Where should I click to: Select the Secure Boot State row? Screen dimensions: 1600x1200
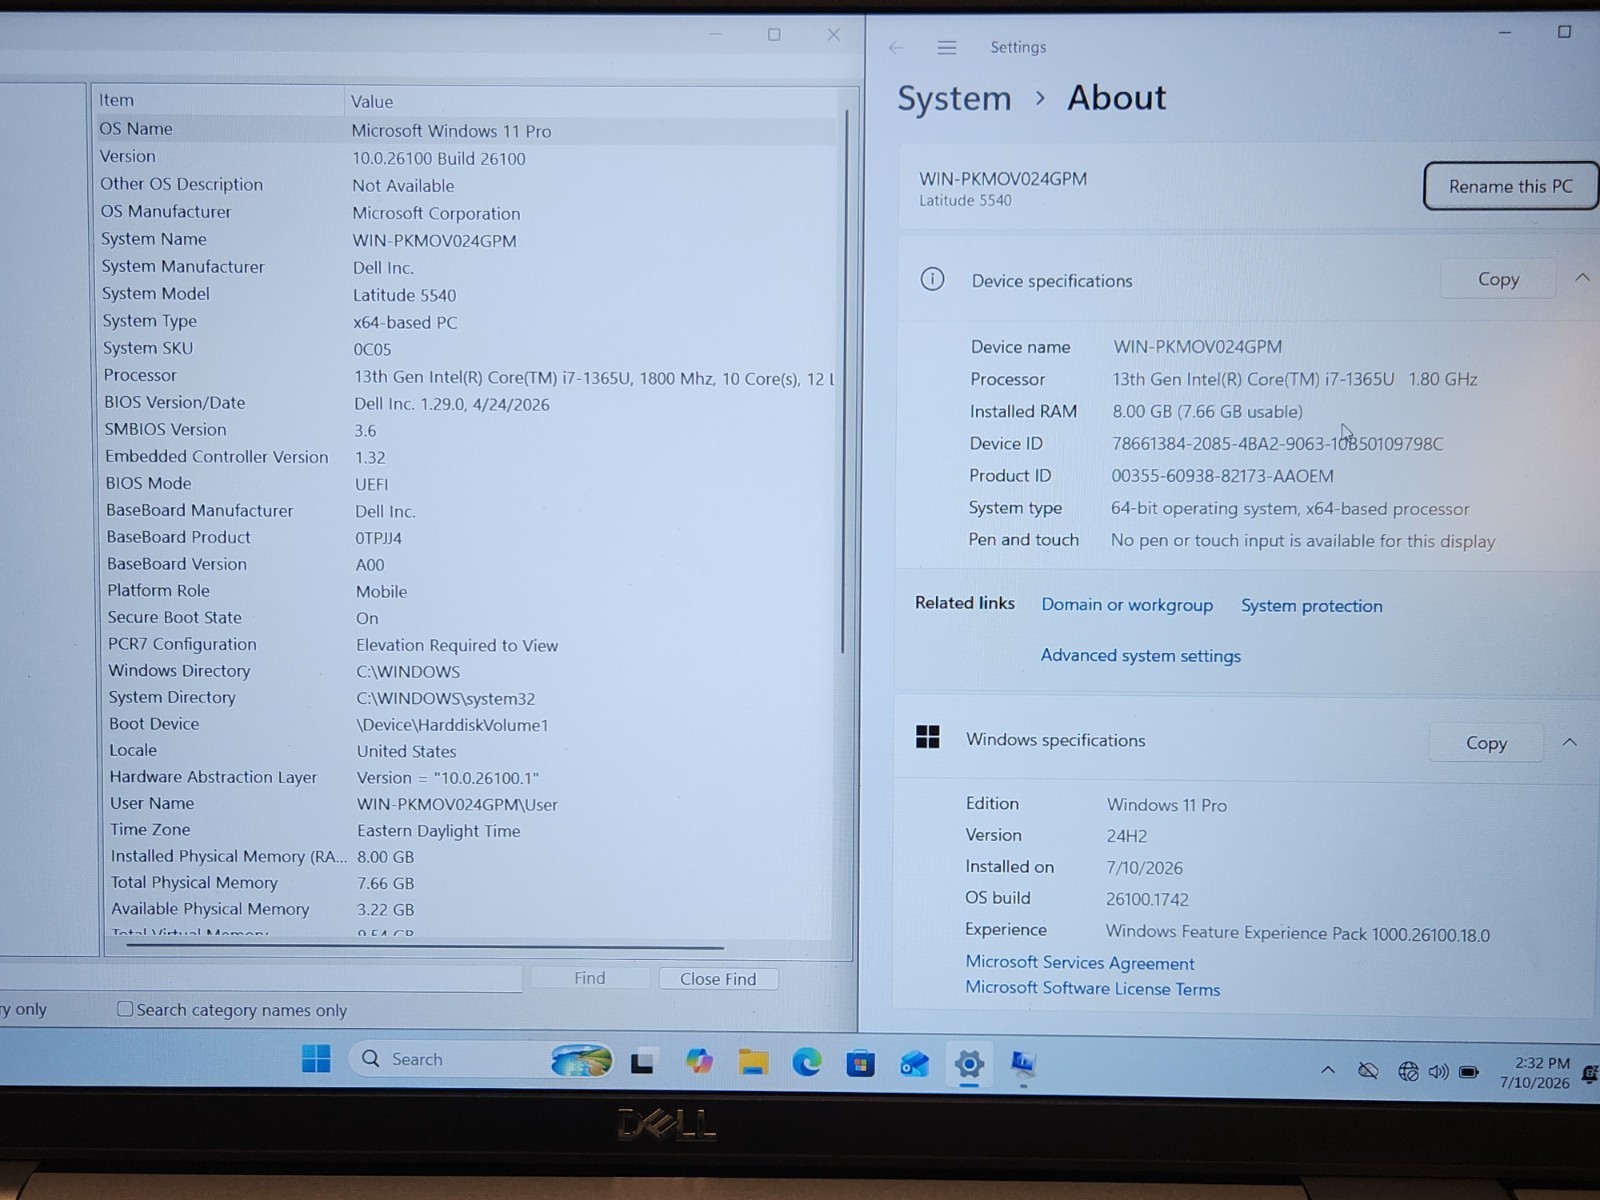(x=469, y=618)
